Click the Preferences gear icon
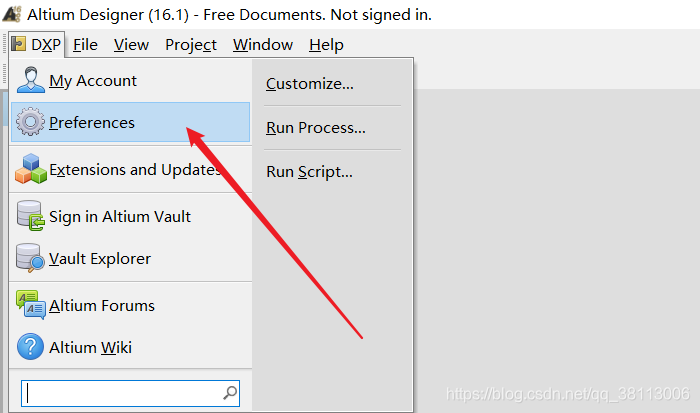The width and height of the screenshot is (700, 413). pyautogui.click(x=31, y=123)
